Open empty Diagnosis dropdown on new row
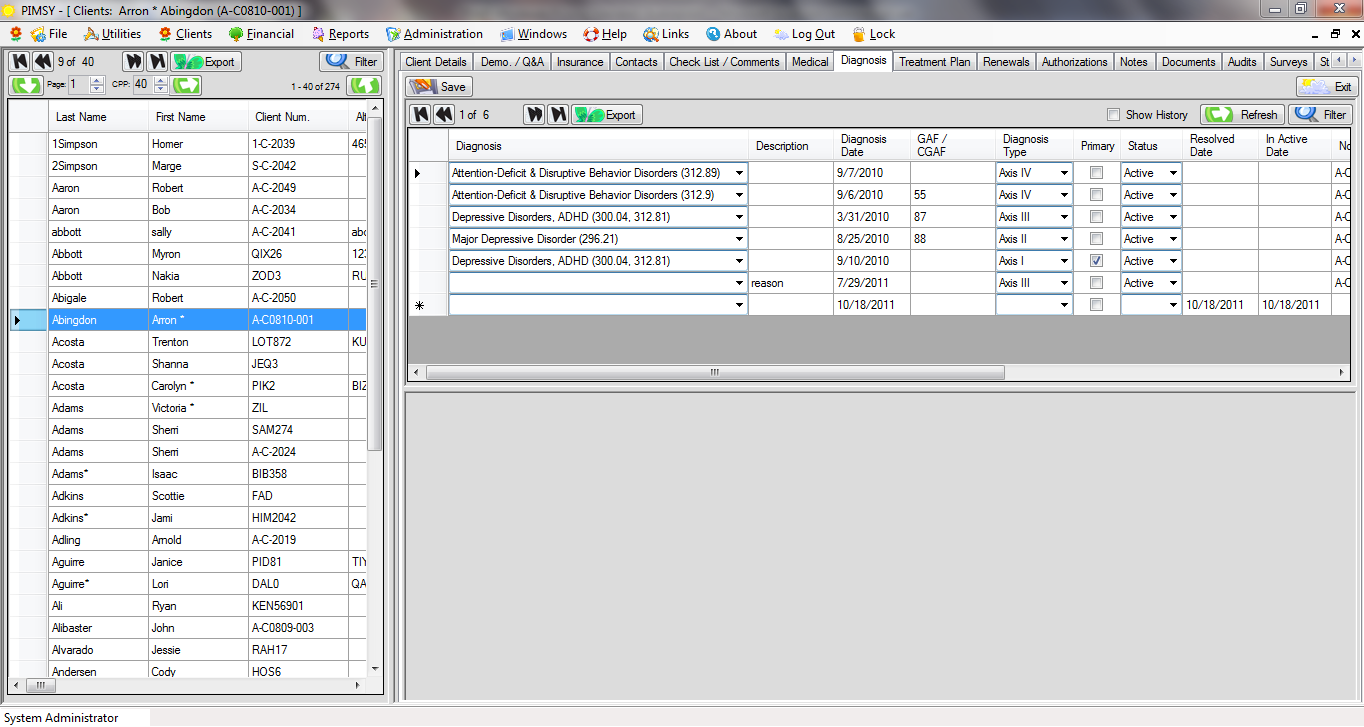 point(739,305)
